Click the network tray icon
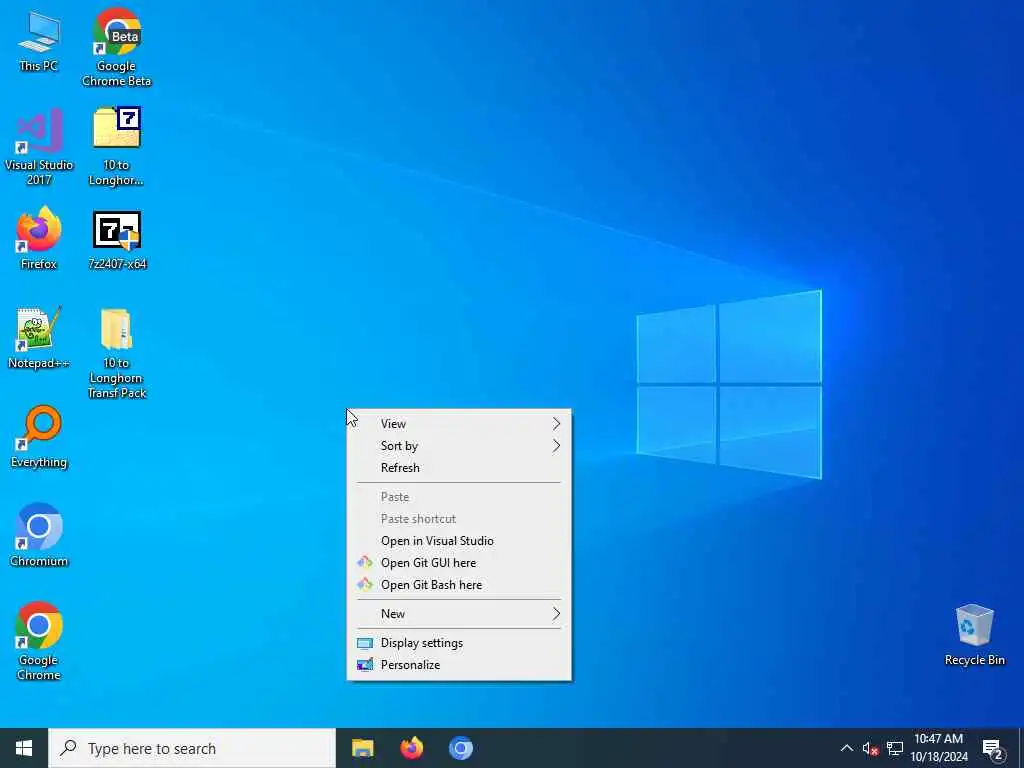 895,748
